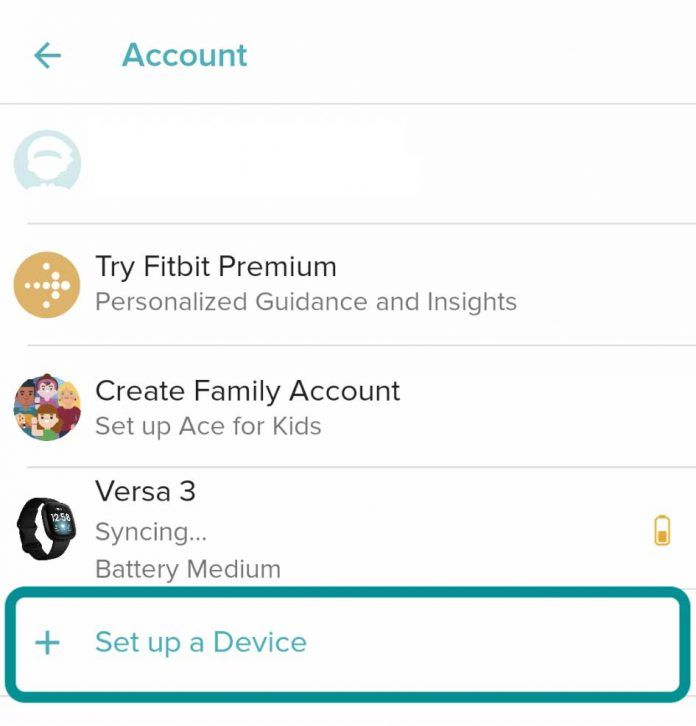The height and width of the screenshot is (726, 696).
Task: Open Create Family Account
Action: (x=348, y=406)
